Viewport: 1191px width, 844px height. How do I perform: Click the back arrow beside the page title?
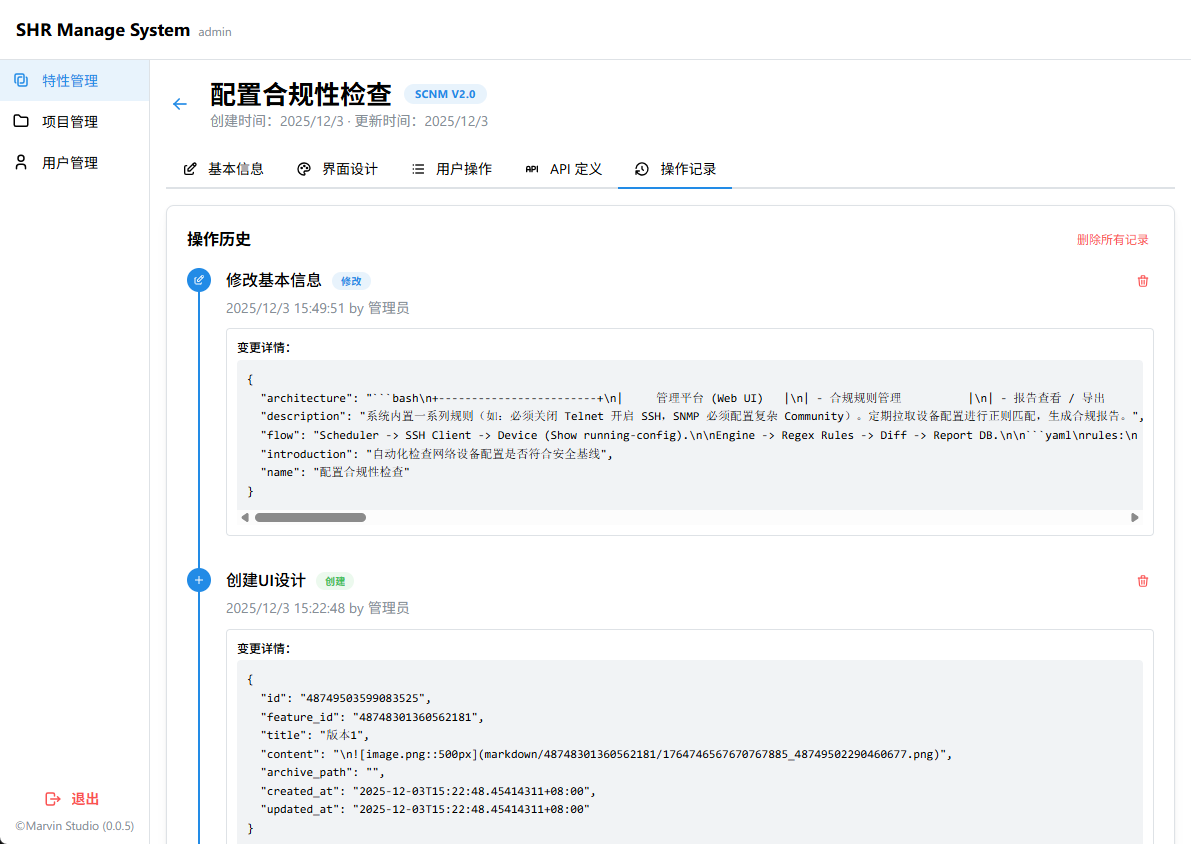(x=180, y=104)
